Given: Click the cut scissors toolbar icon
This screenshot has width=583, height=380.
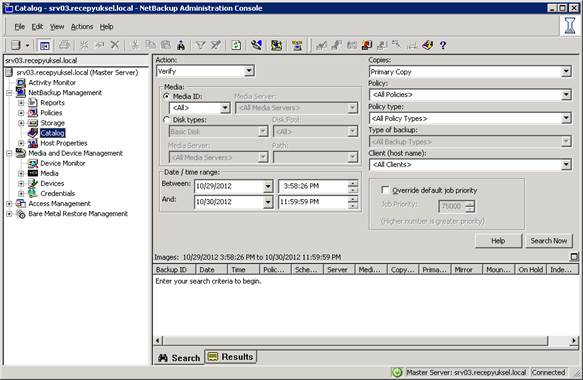Looking at the screenshot, I should click(135, 45).
